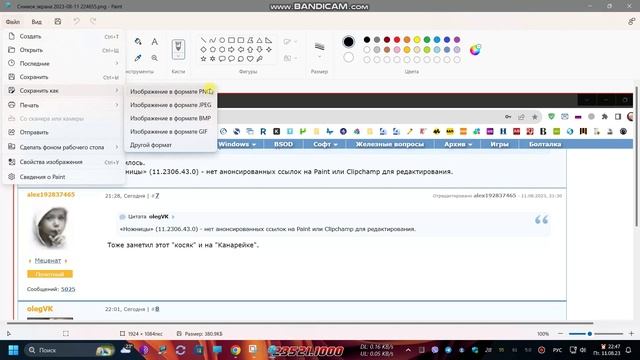Select primary black Color 1

(348, 42)
